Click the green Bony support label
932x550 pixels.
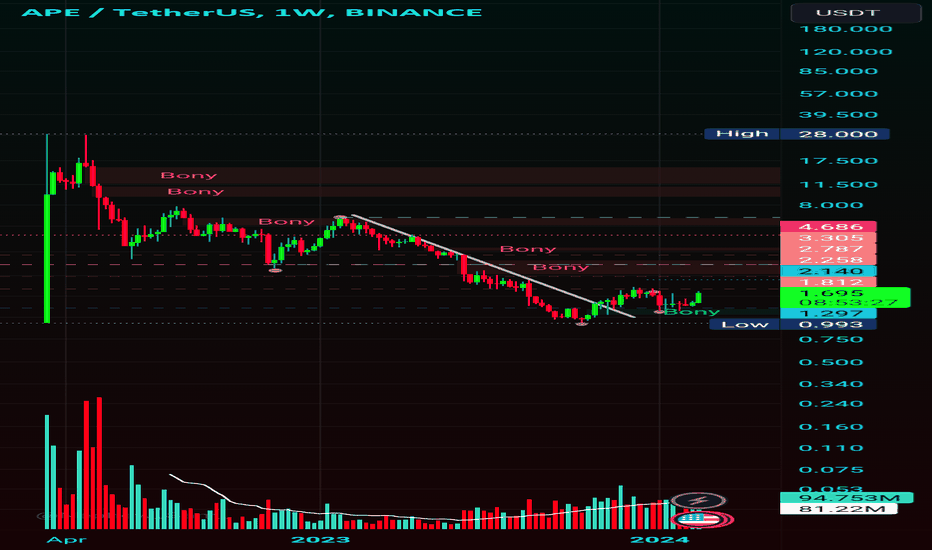[x=692, y=312]
